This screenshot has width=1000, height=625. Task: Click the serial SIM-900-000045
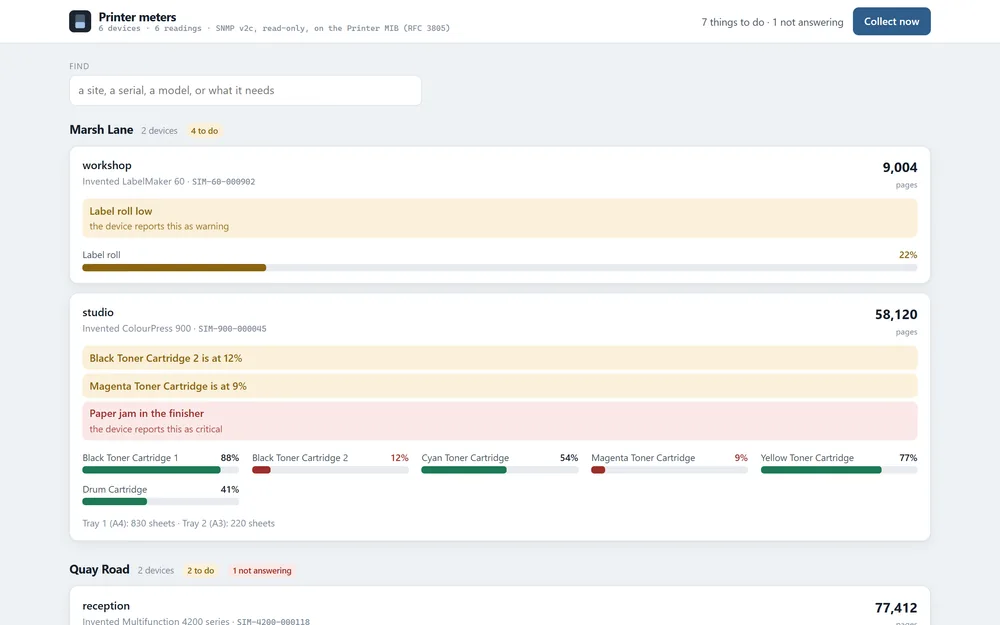pyautogui.click(x=232, y=329)
